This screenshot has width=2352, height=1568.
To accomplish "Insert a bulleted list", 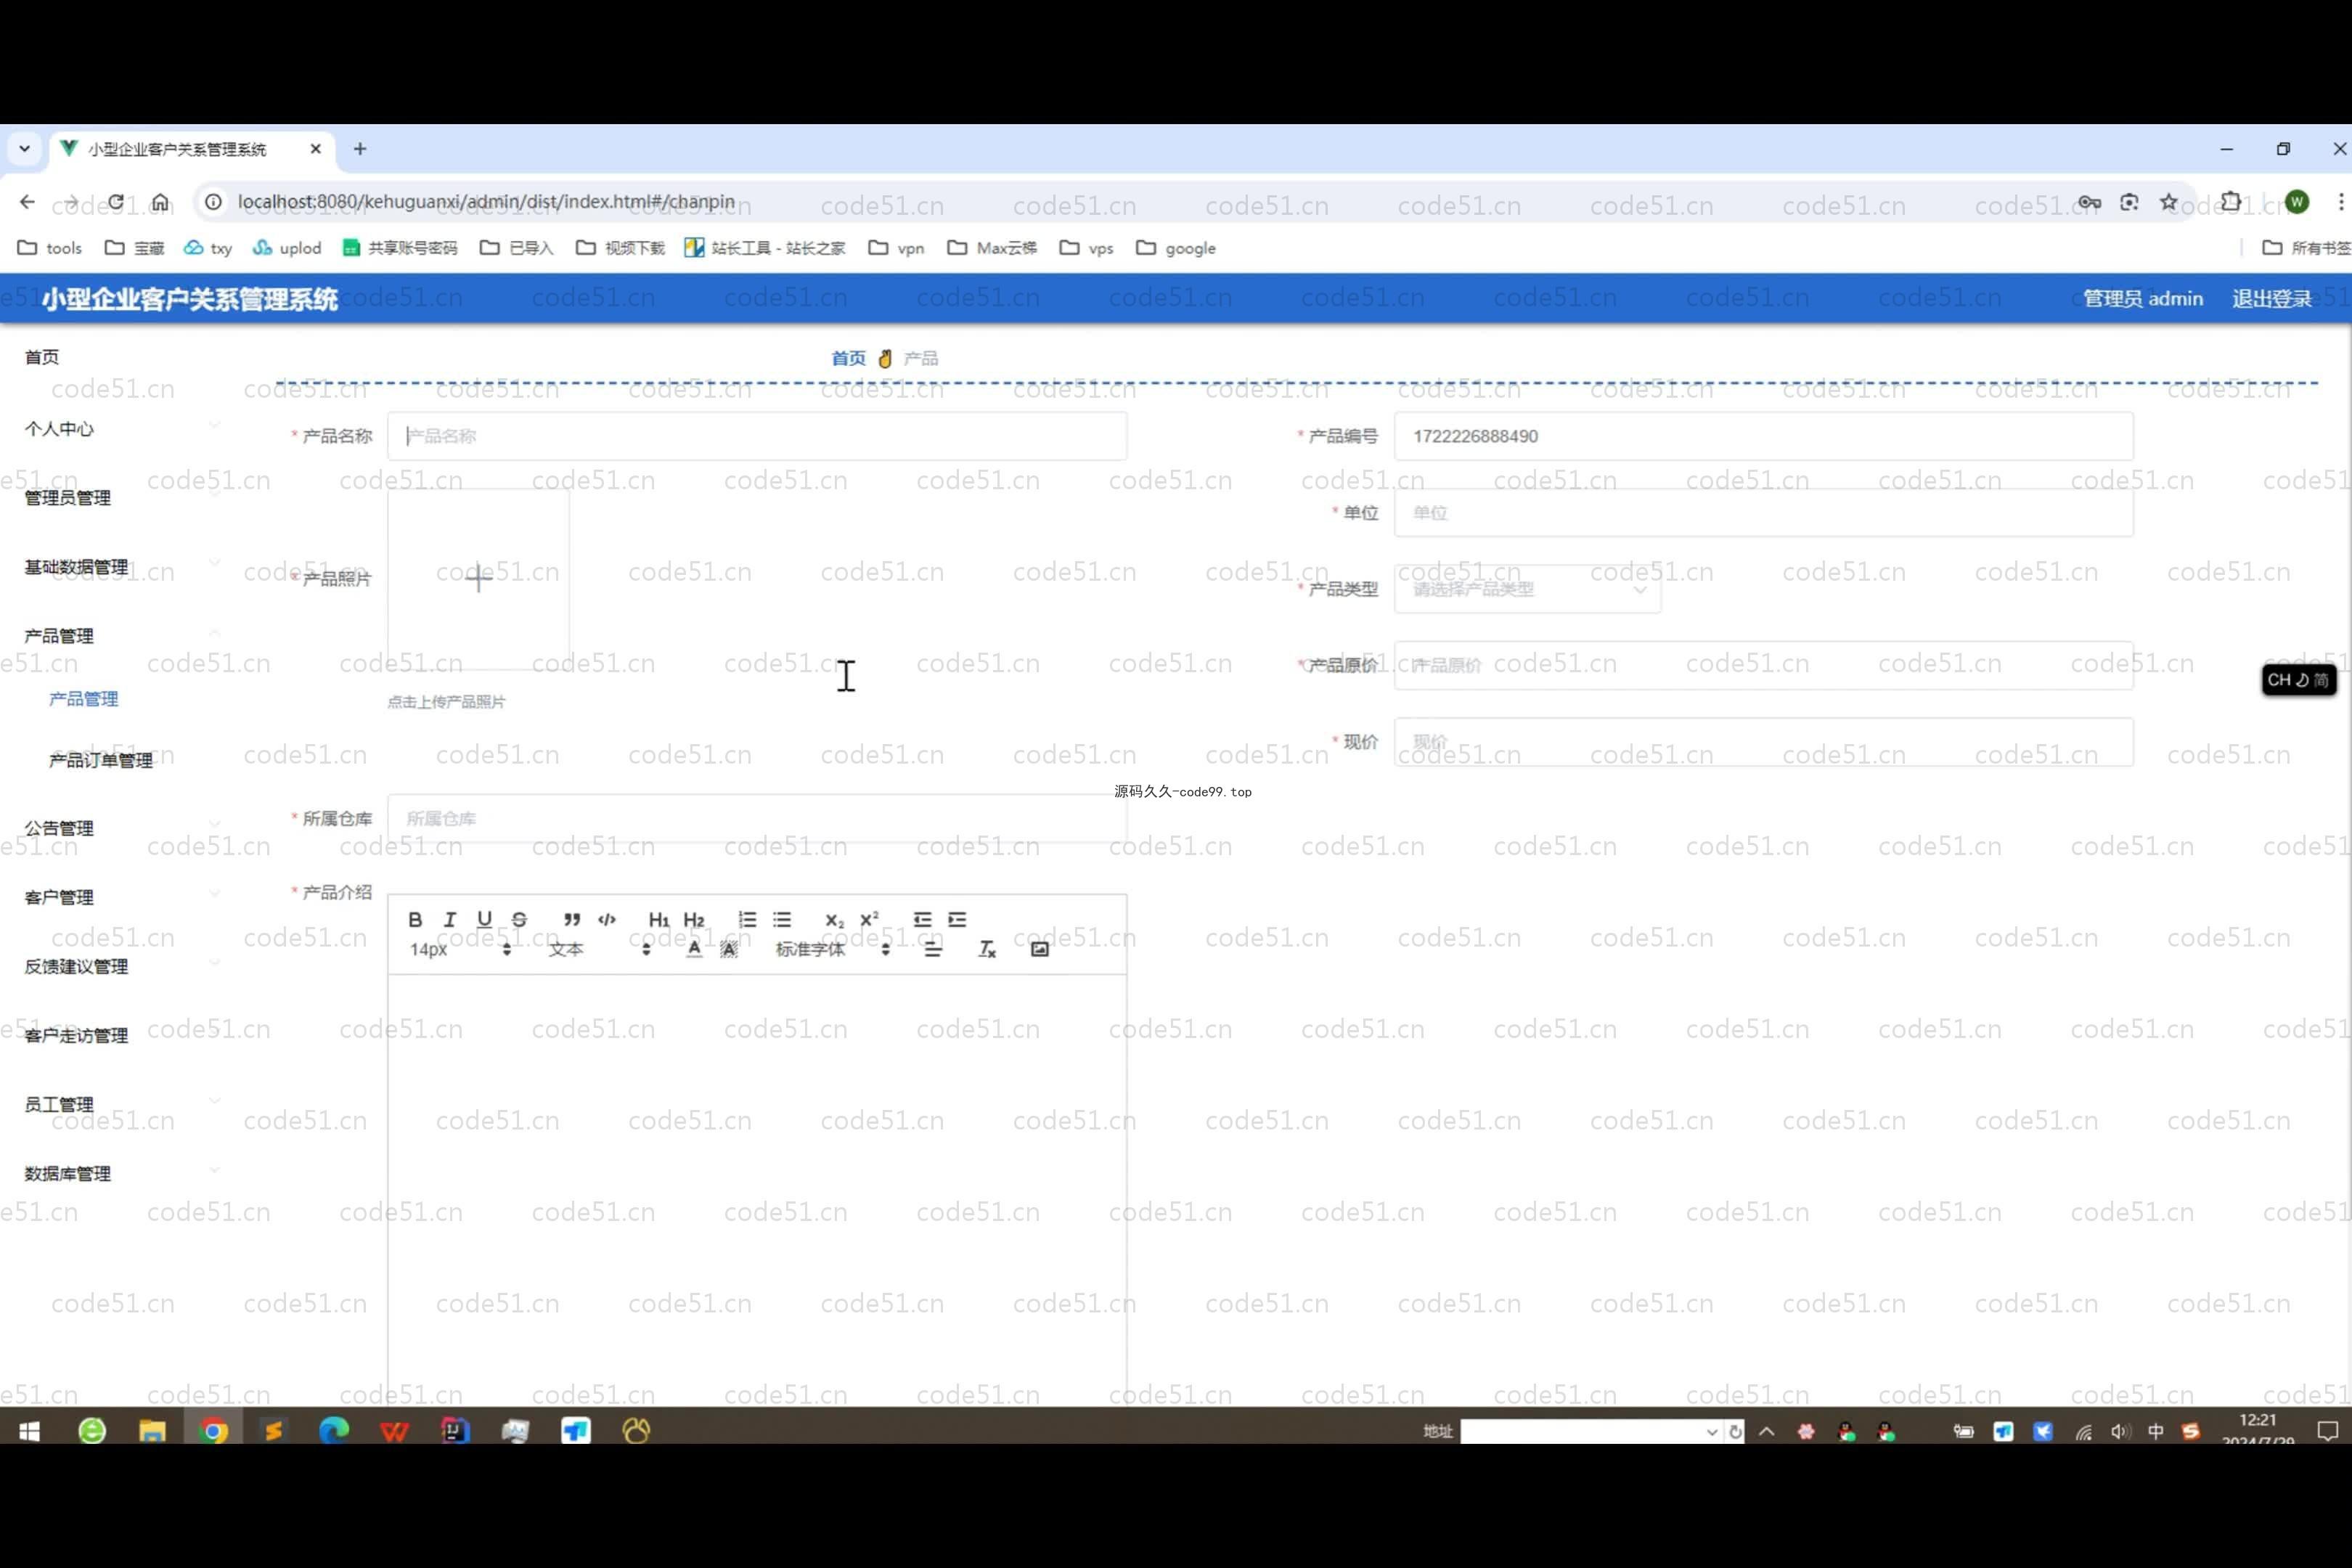I will pyautogui.click(x=782, y=919).
